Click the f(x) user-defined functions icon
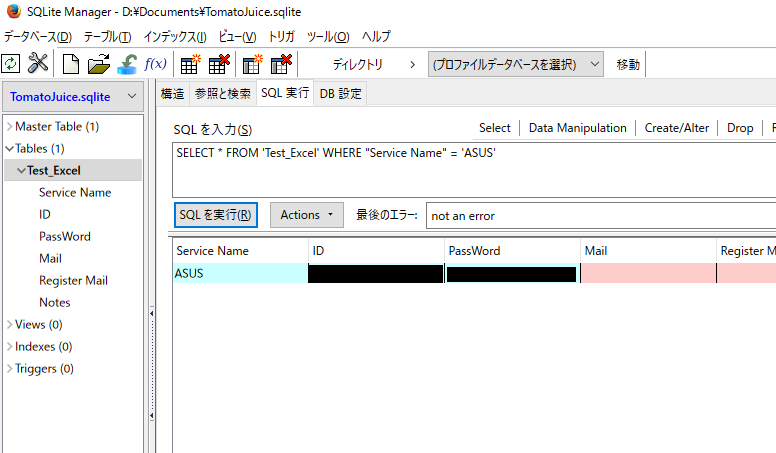776x453 pixels. pyautogui.click(x=156, y=64)
